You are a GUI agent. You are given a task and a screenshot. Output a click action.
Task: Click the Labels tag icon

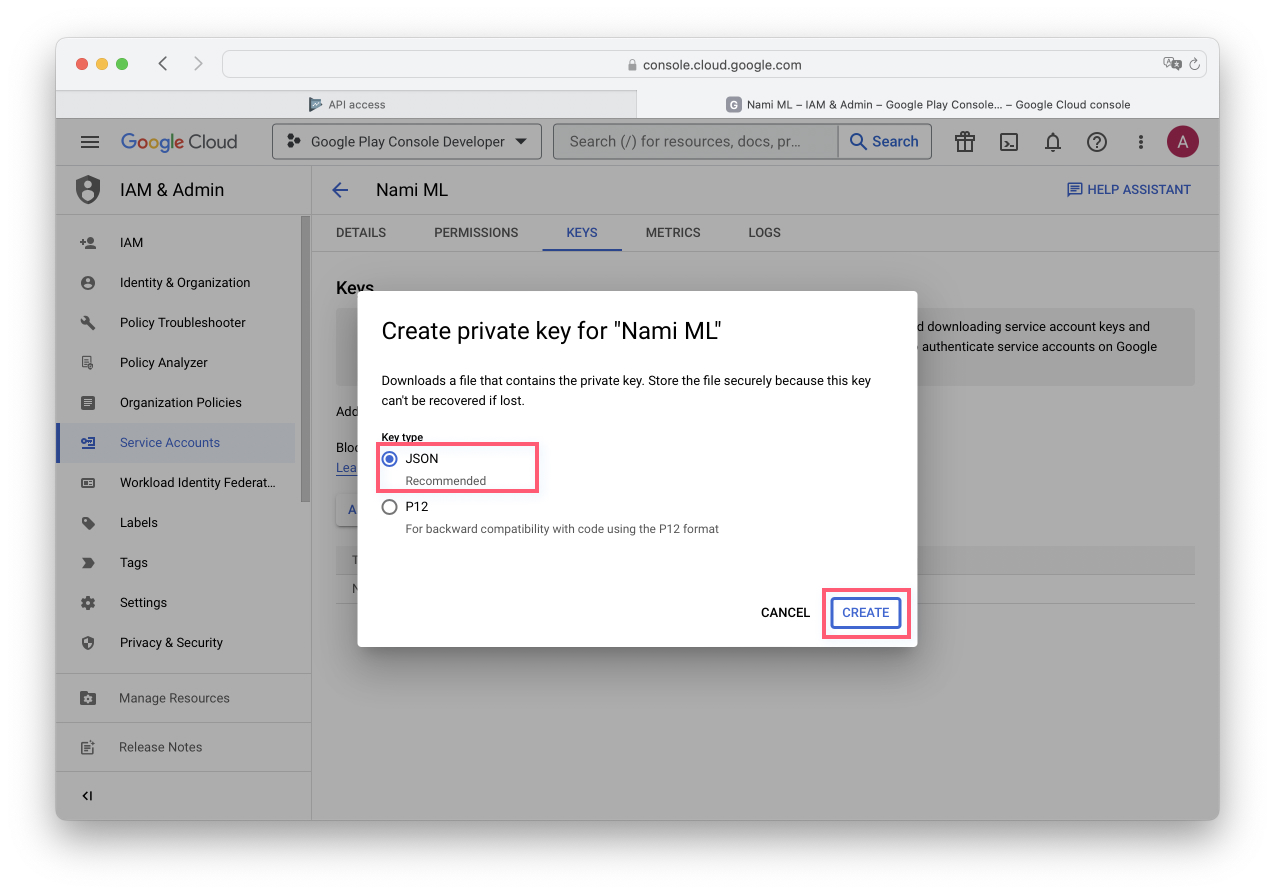coord(88,523)
